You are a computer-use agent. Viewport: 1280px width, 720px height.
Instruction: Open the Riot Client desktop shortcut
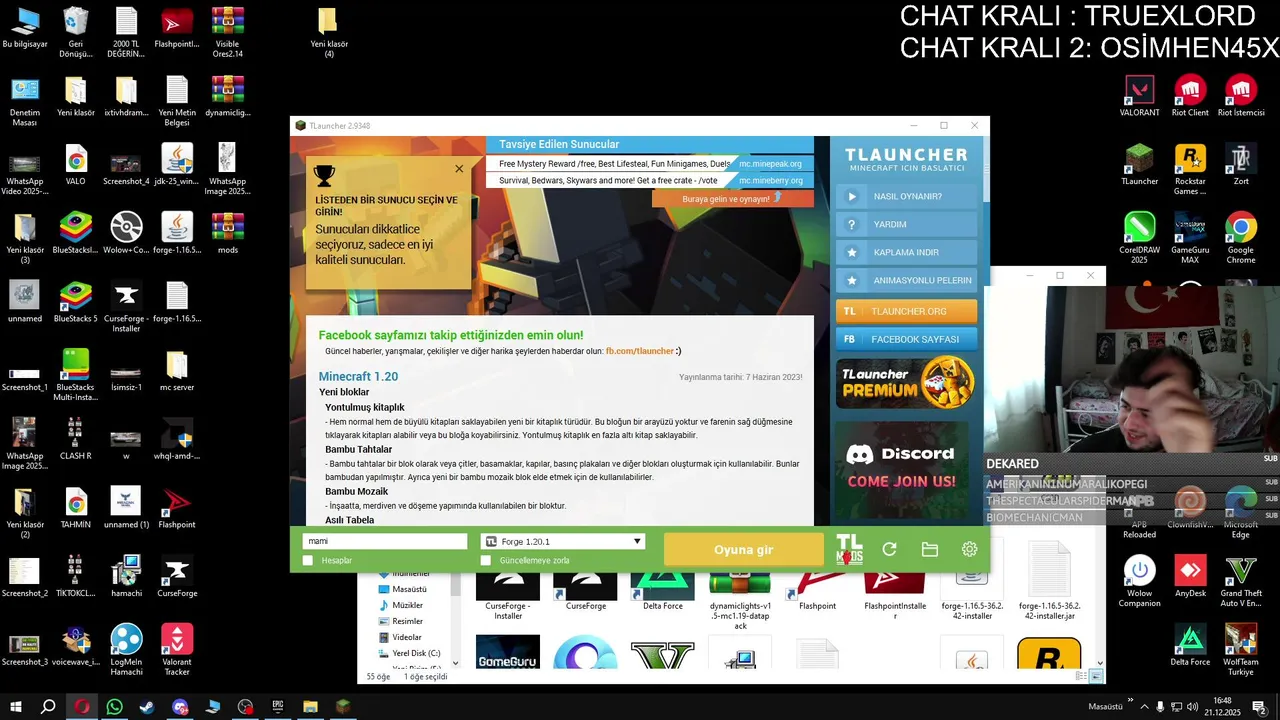click(x=1190, y=97)
